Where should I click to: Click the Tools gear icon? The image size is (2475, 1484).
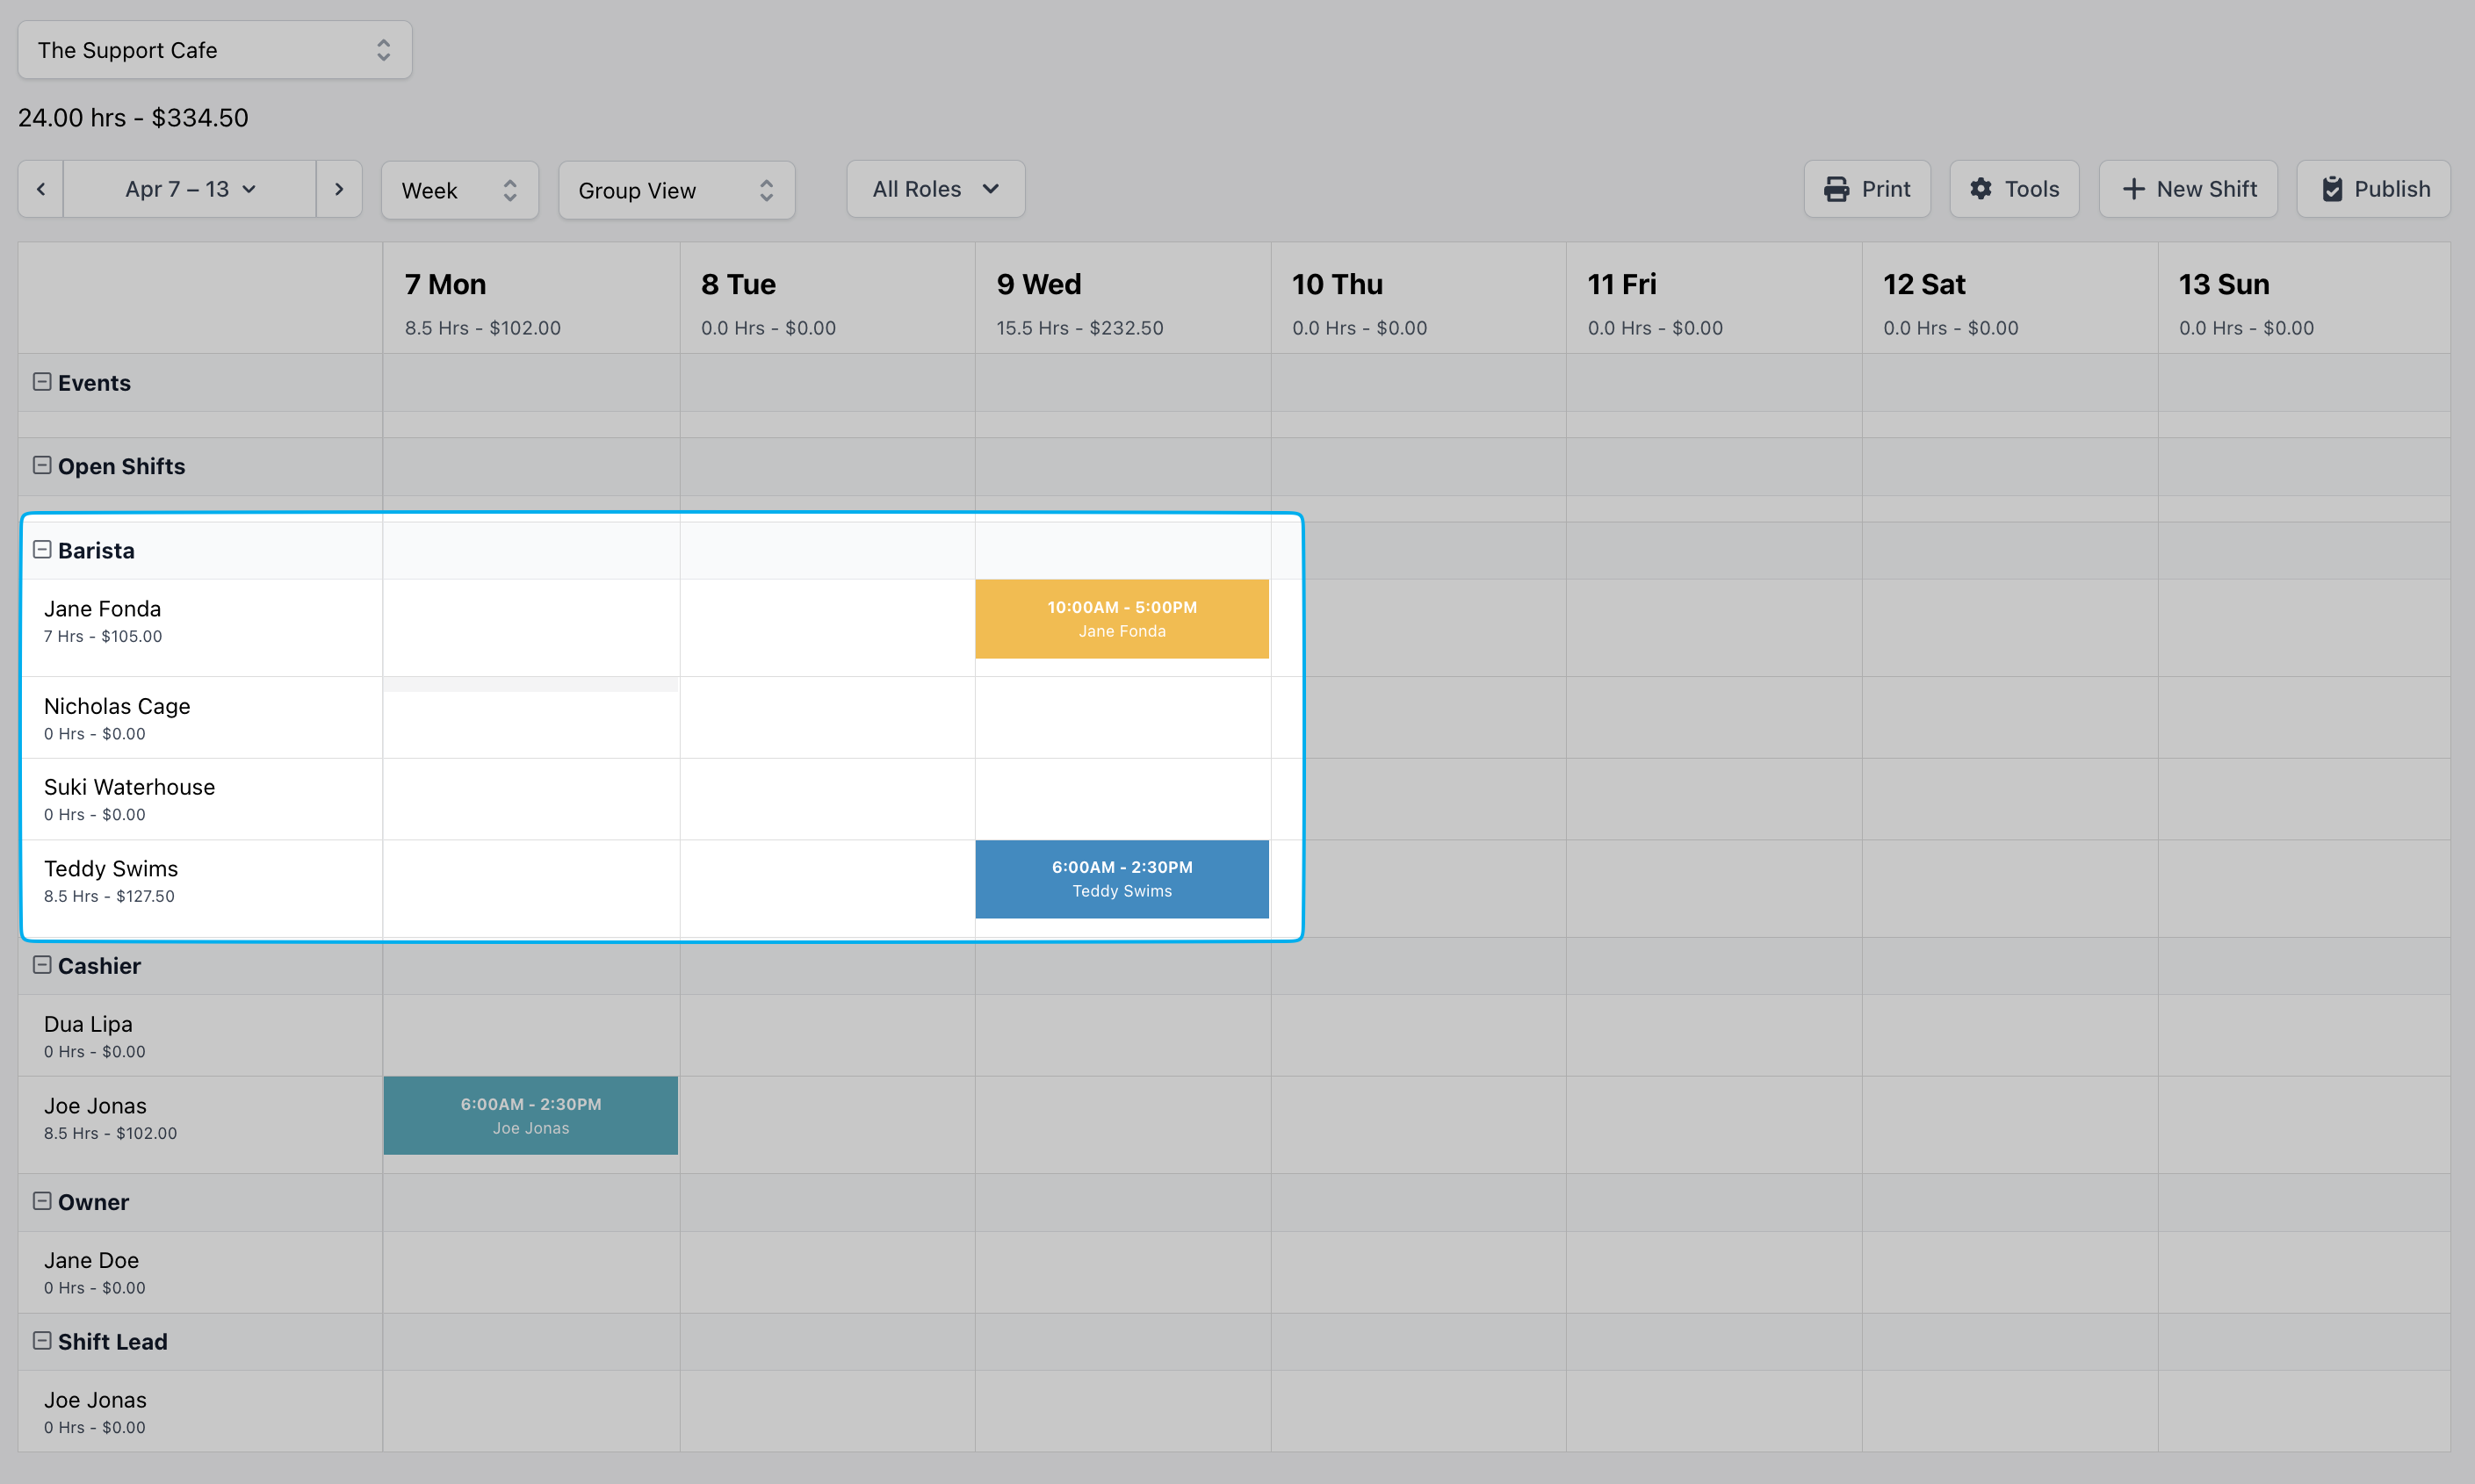tap(1981, 189)
